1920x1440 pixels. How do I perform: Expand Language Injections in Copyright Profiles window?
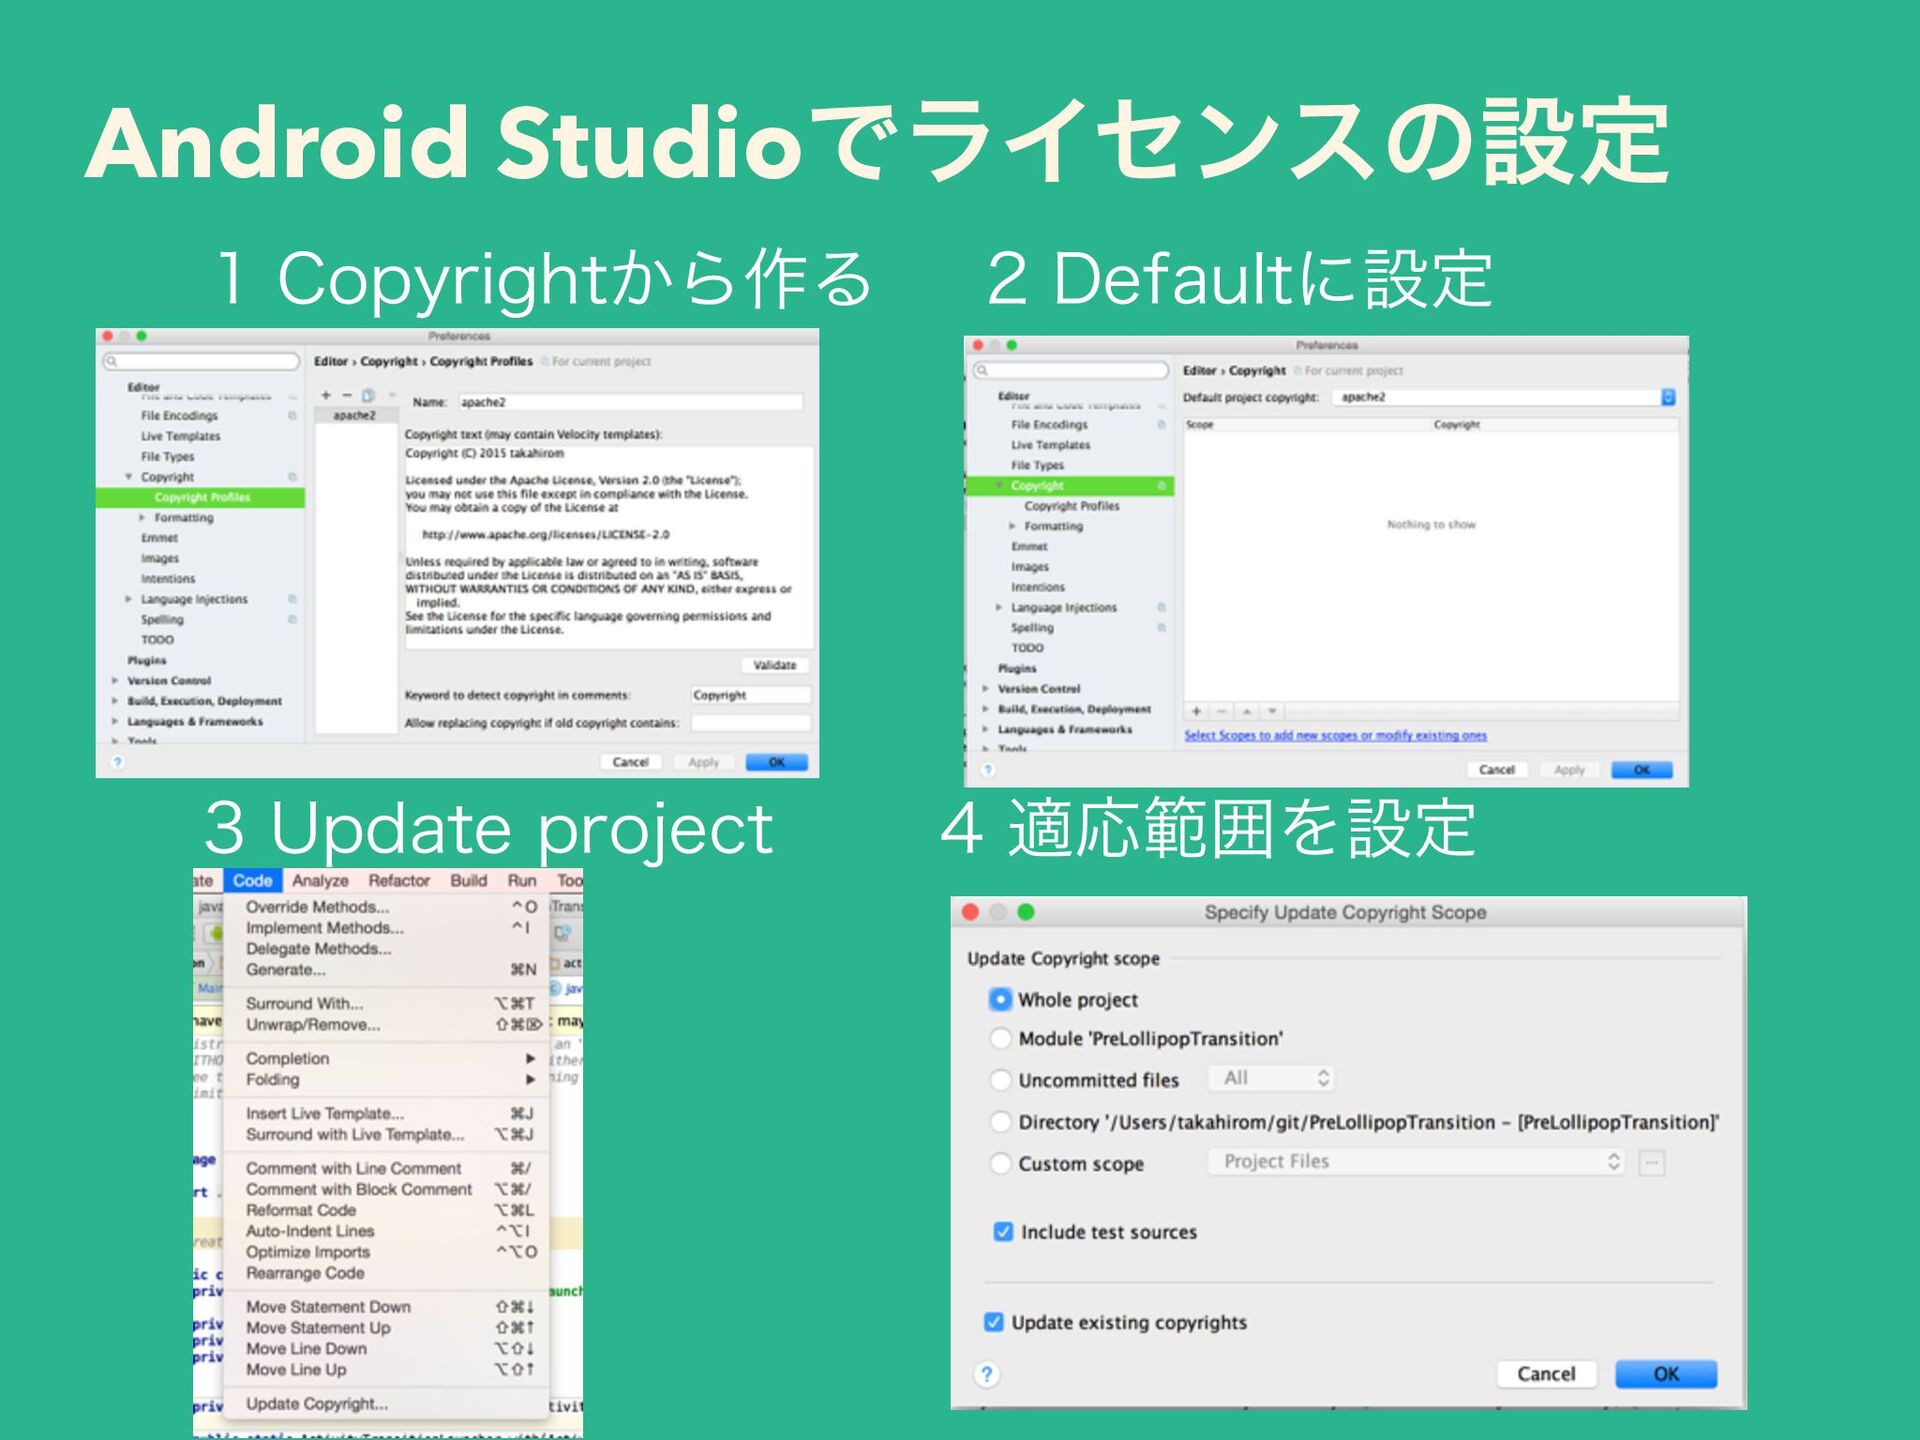pyautogui.click(x=128, y=599)
